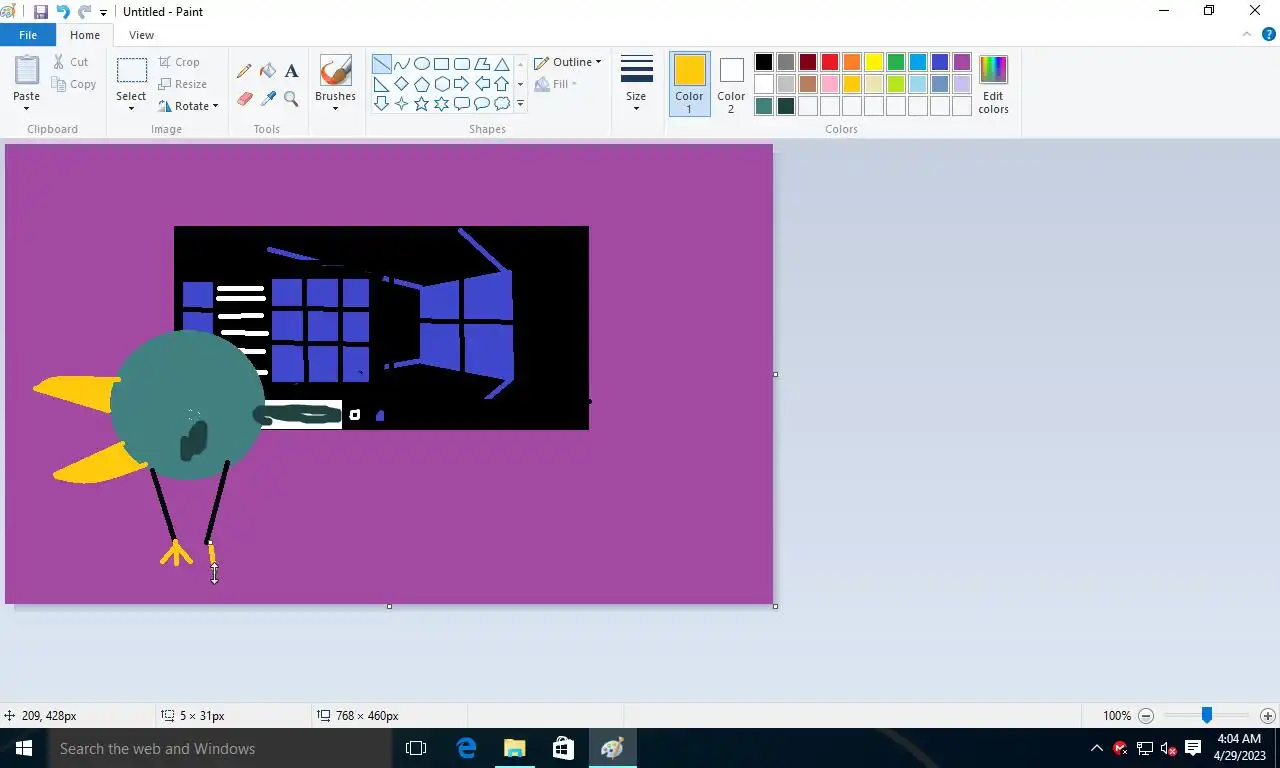Choose the Hexagon shape
1280x768 pixels.
(x=442, y=84)
